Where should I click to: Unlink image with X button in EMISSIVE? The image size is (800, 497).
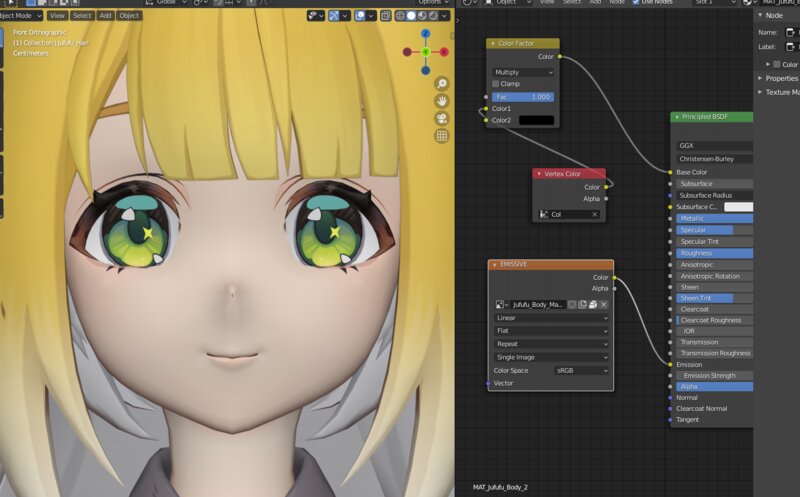(604, 305)
